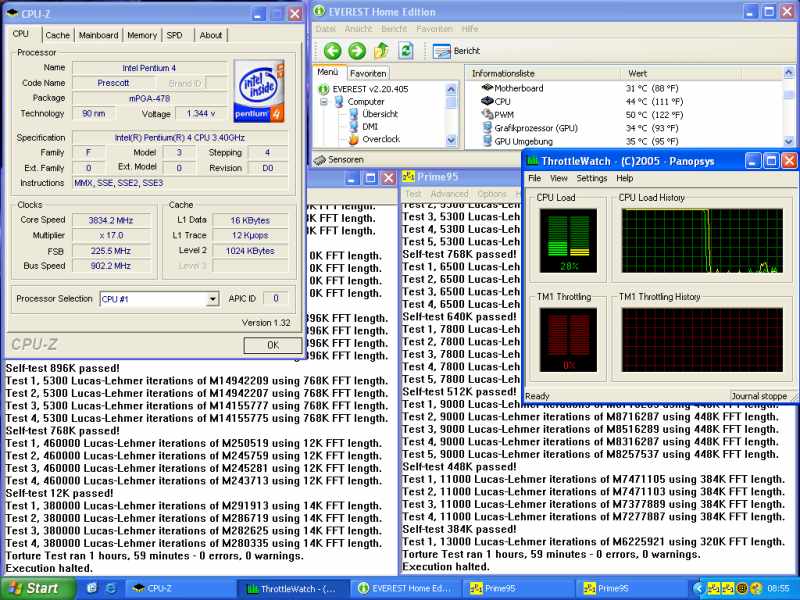Click the EVEREST refresh icon
The image size is (800, 600).
point(406,51)
